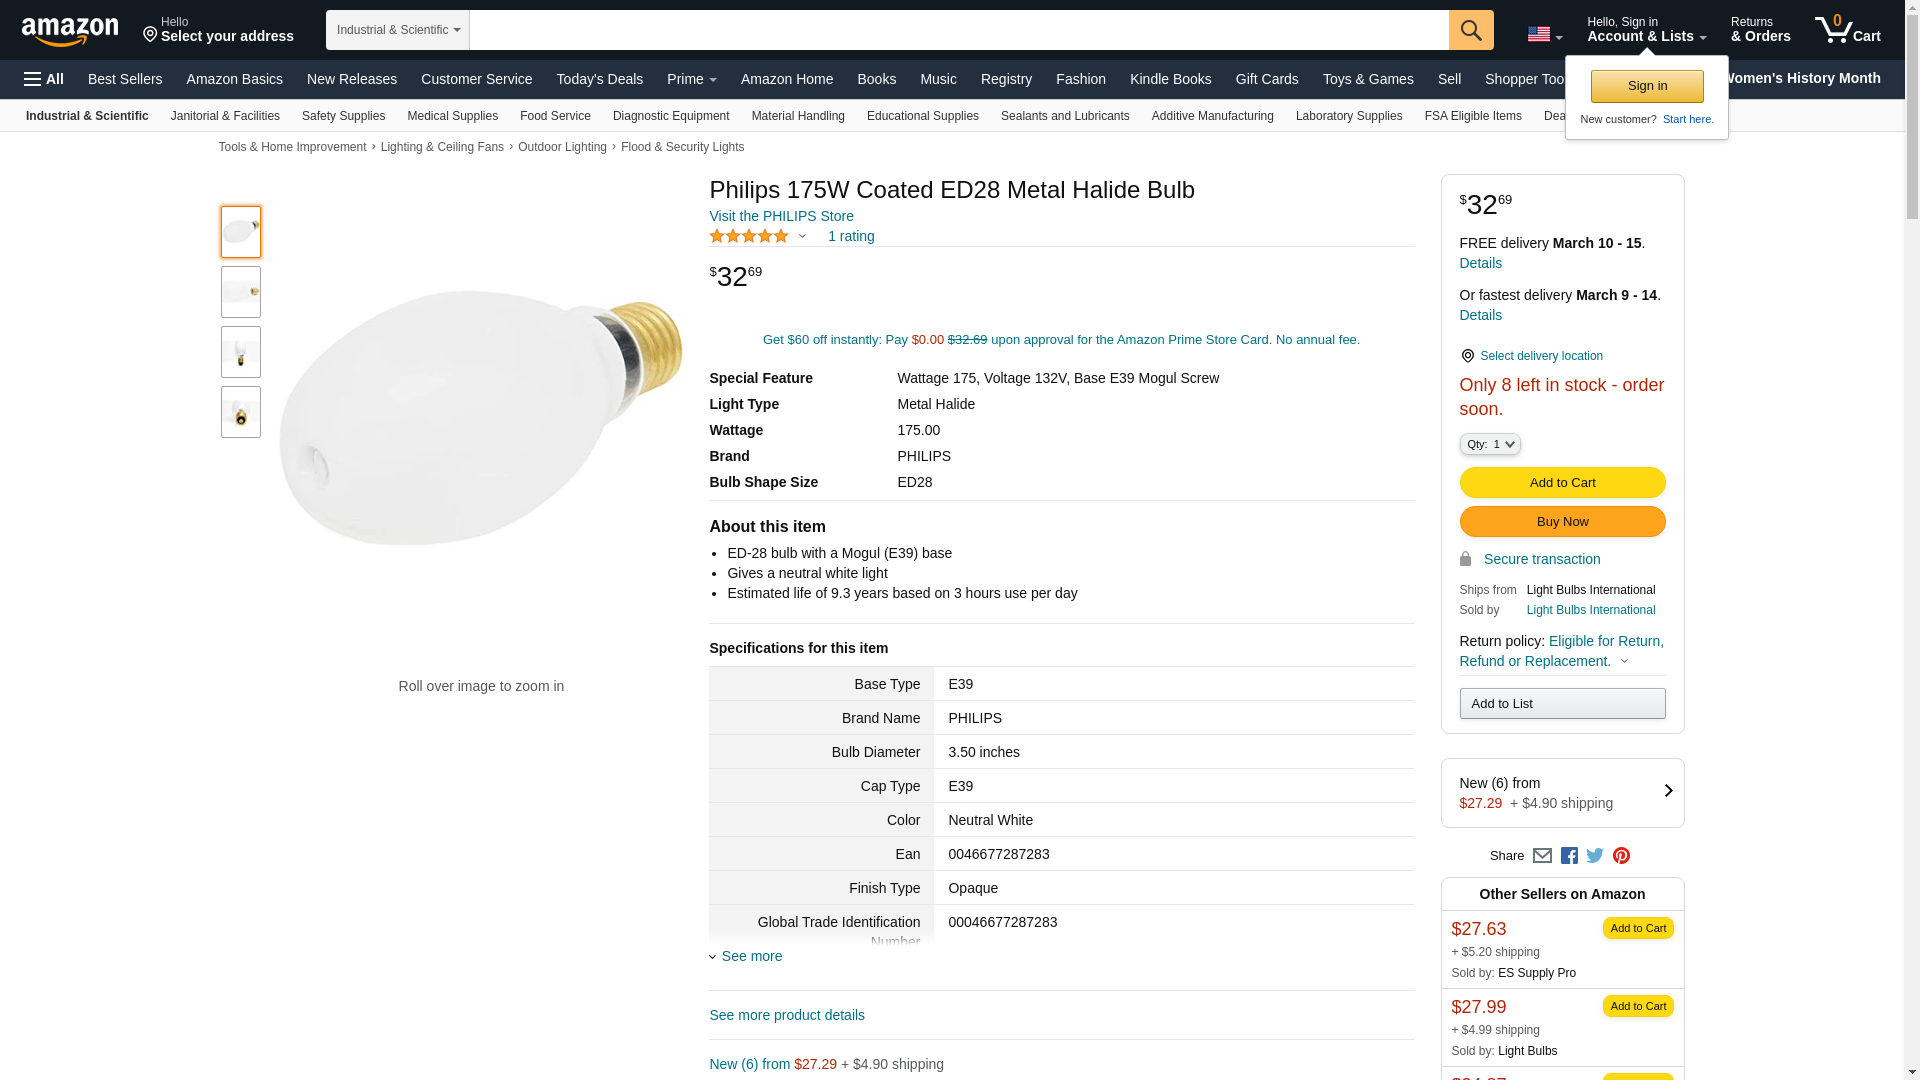Open the All hamburger menu

44,79
